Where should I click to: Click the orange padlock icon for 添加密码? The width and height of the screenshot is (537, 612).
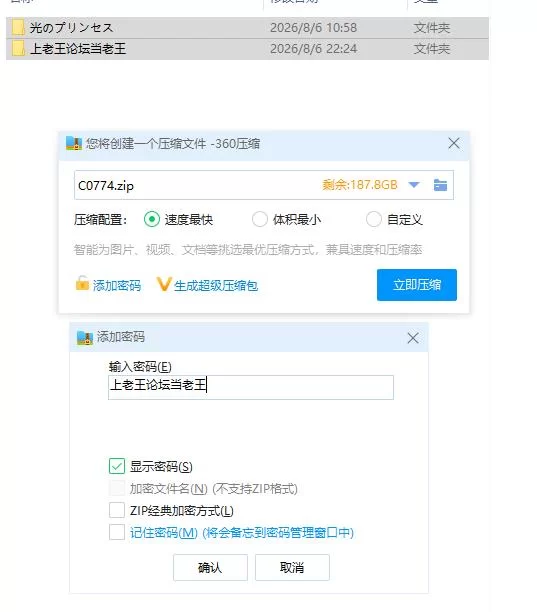tap(82, 283)
